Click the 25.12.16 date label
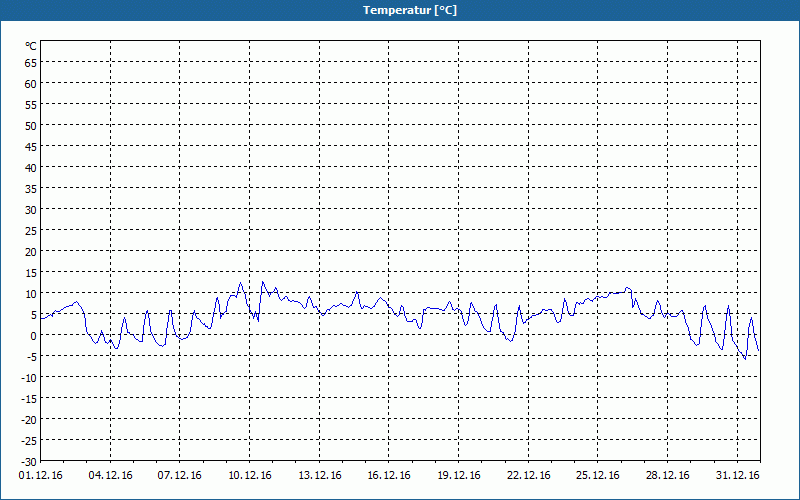This screenshot has width=800, height=500. coord(598,475)
